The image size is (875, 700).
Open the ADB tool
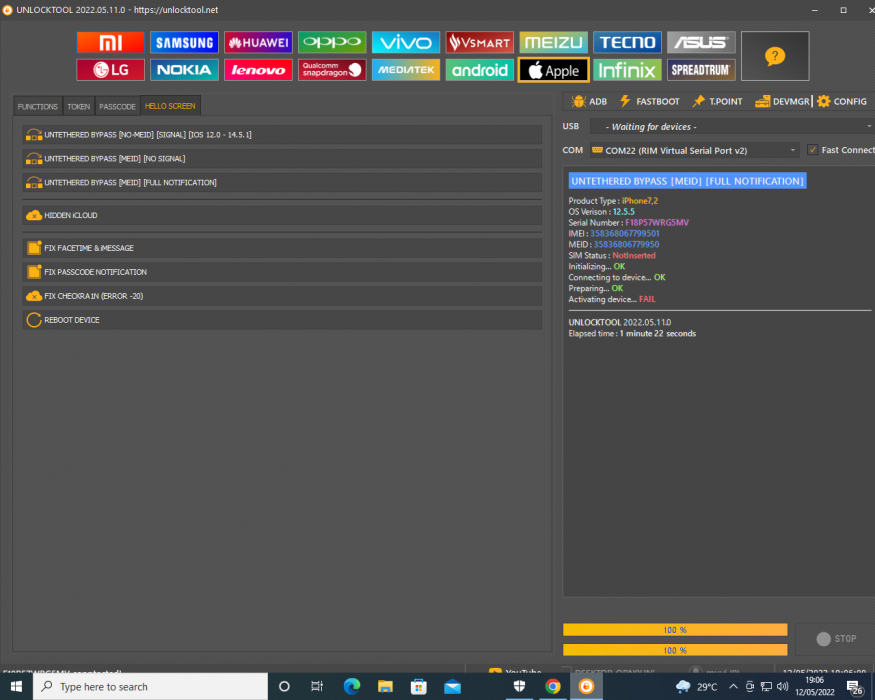pyautogui.click(x=589, y=102)
